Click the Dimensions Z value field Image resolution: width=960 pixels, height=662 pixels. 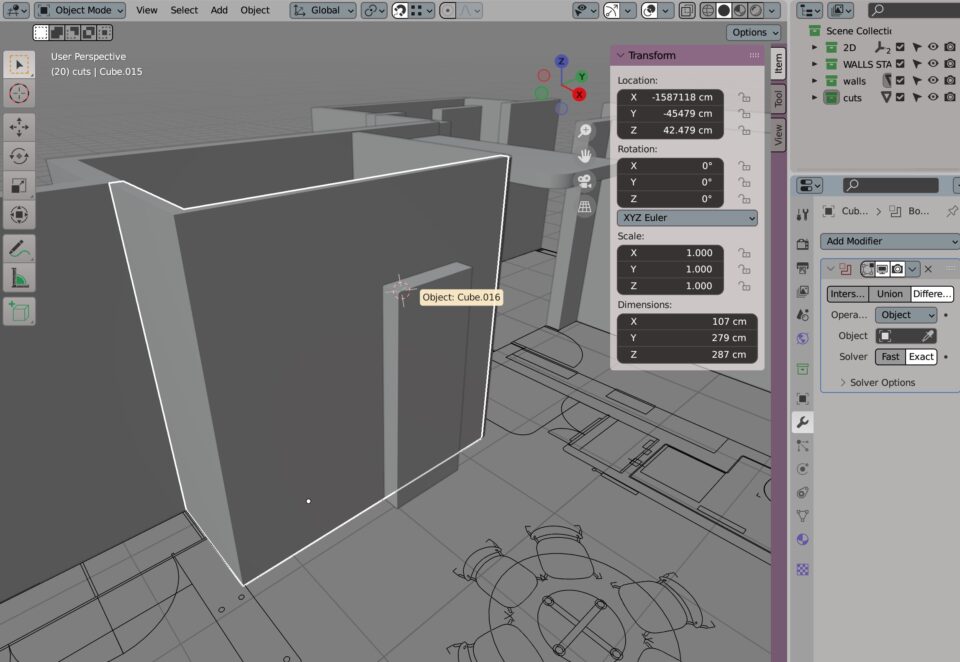point(687,354)
